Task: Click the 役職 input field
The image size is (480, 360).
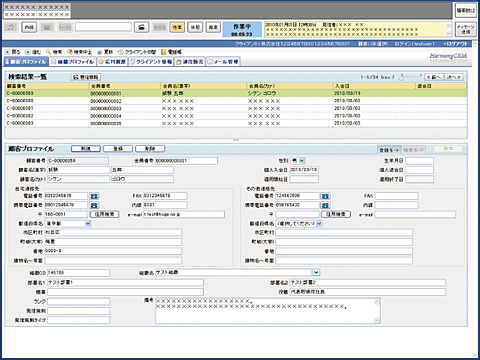Action: pyautogui.click(x=367, y=292)
